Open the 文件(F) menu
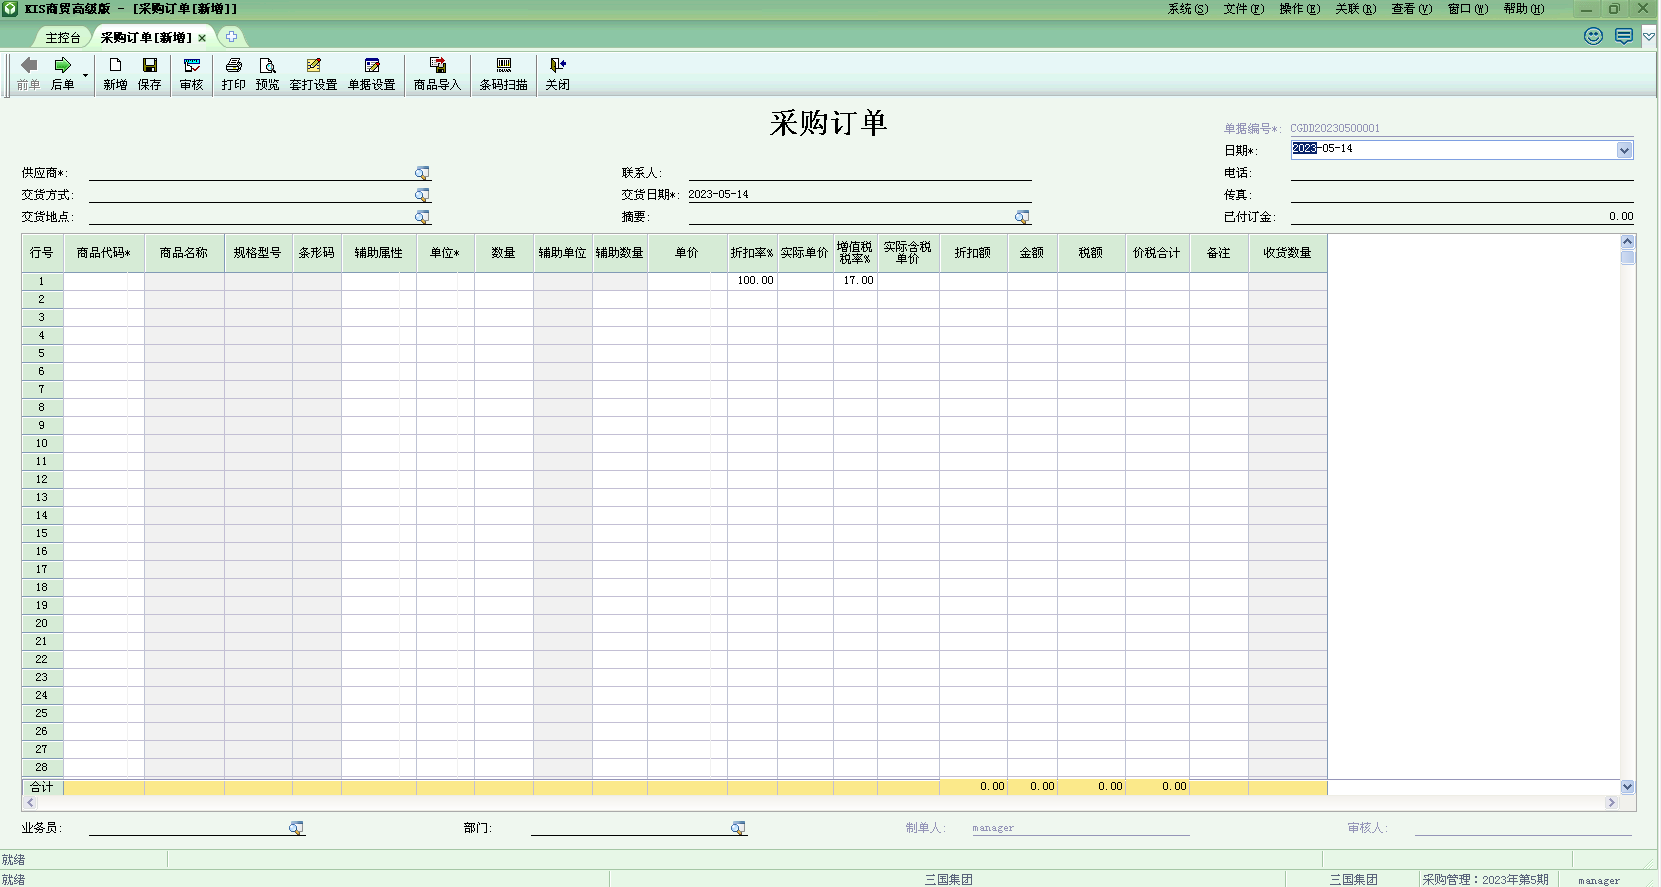The width and height of the screenshot is (1661, 887). click(x=1244, y=9)
